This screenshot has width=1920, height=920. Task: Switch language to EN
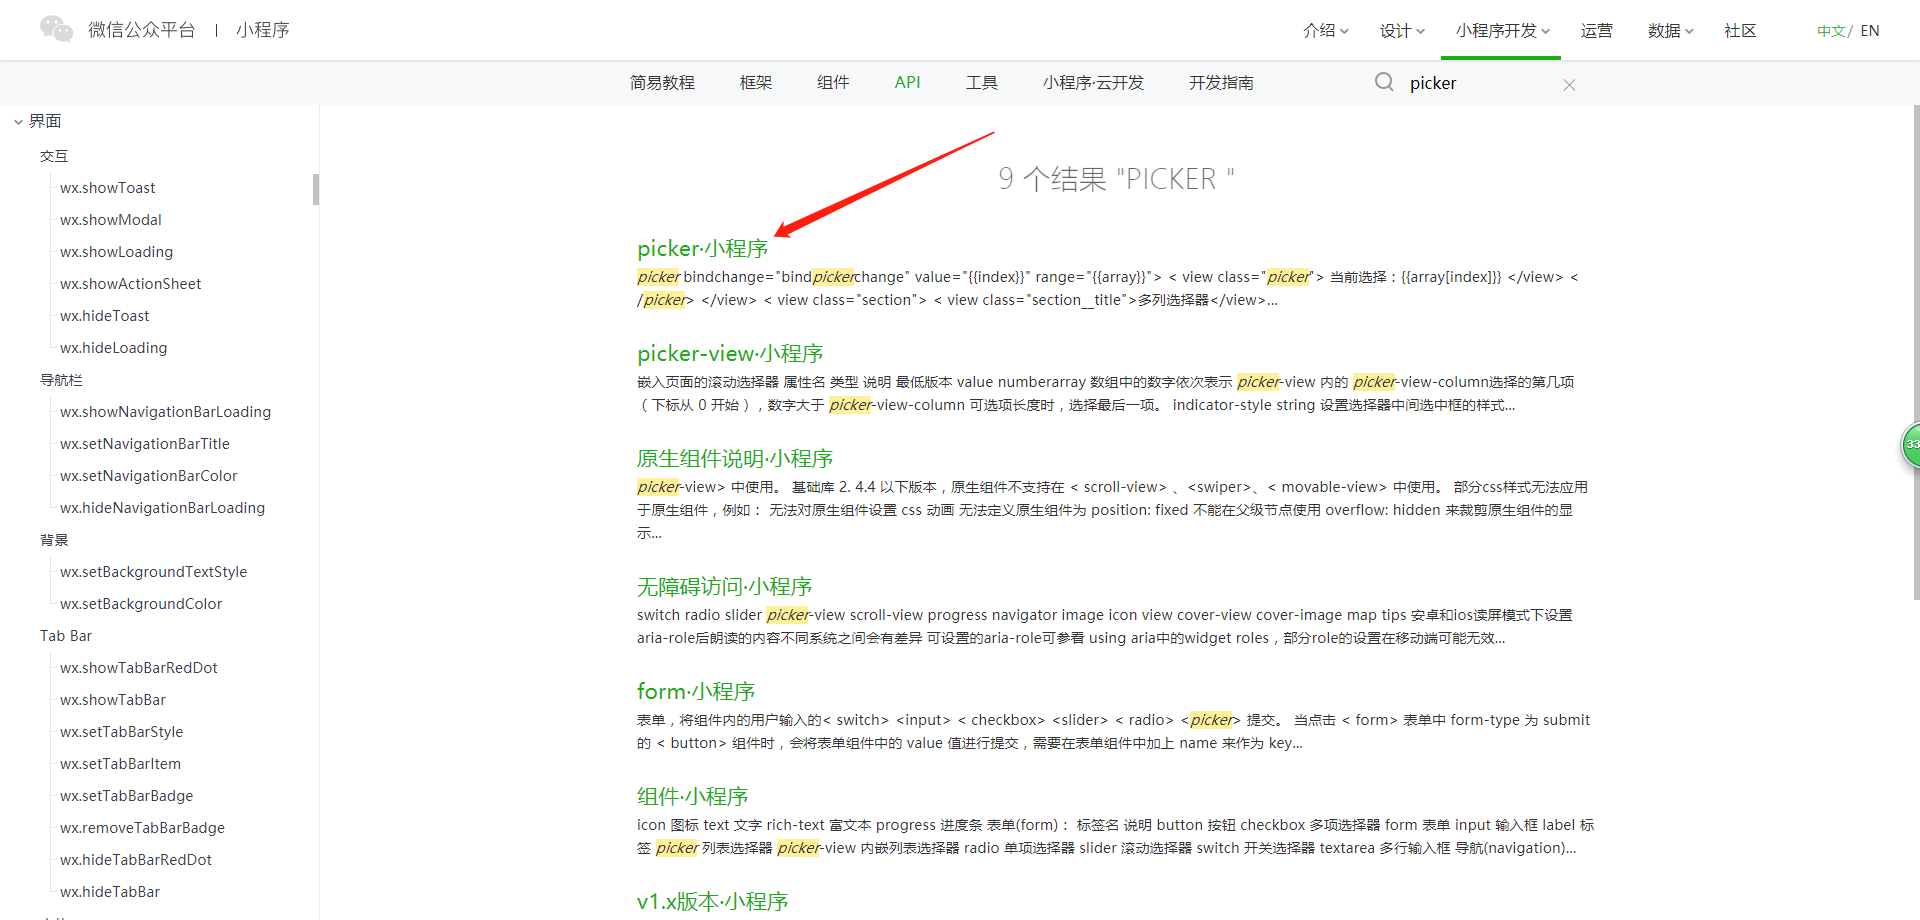tap(1870, 31)
